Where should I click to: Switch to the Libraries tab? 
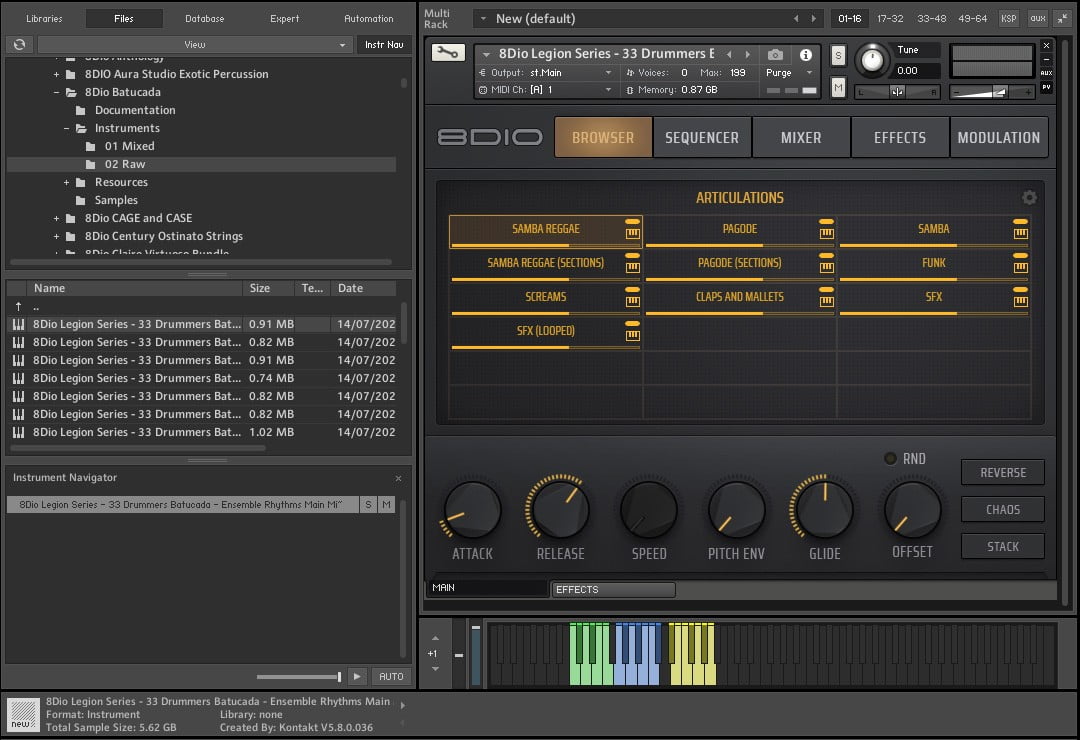[44, 19]
